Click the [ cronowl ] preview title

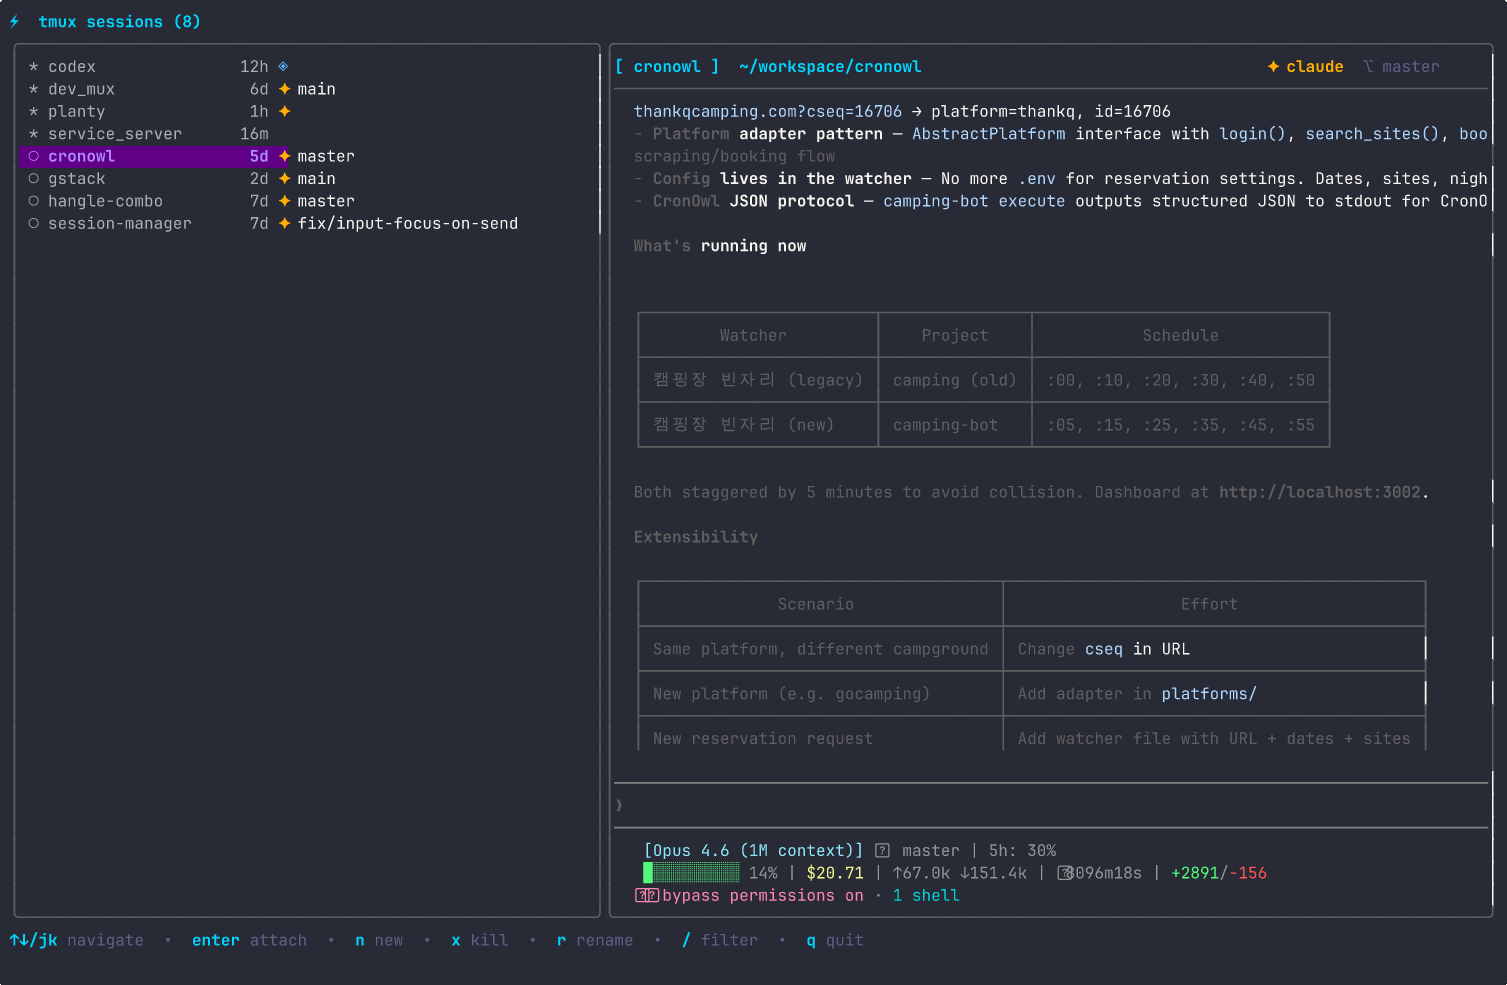pos(667,67)
